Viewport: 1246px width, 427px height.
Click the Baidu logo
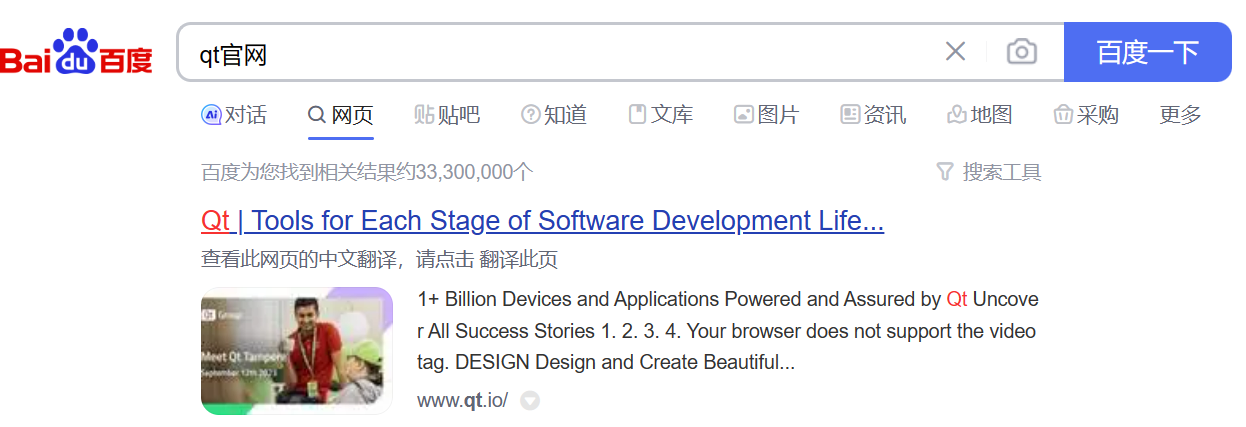coord(77,52)
